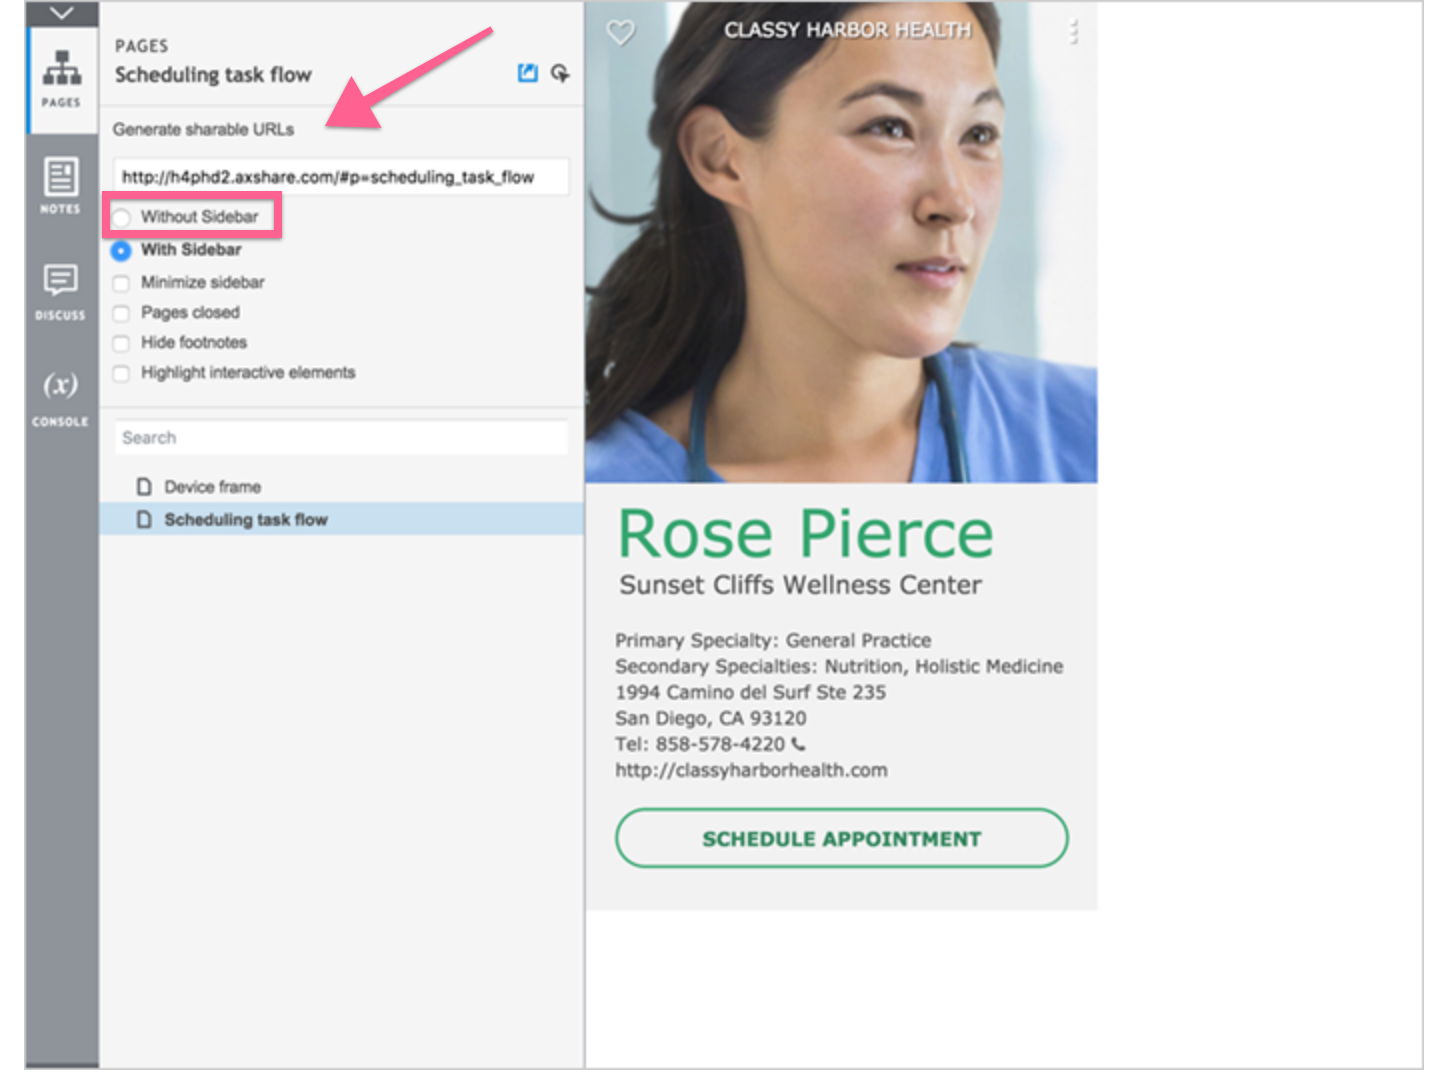Enable Highlight interactive elements

click(121, 373)
